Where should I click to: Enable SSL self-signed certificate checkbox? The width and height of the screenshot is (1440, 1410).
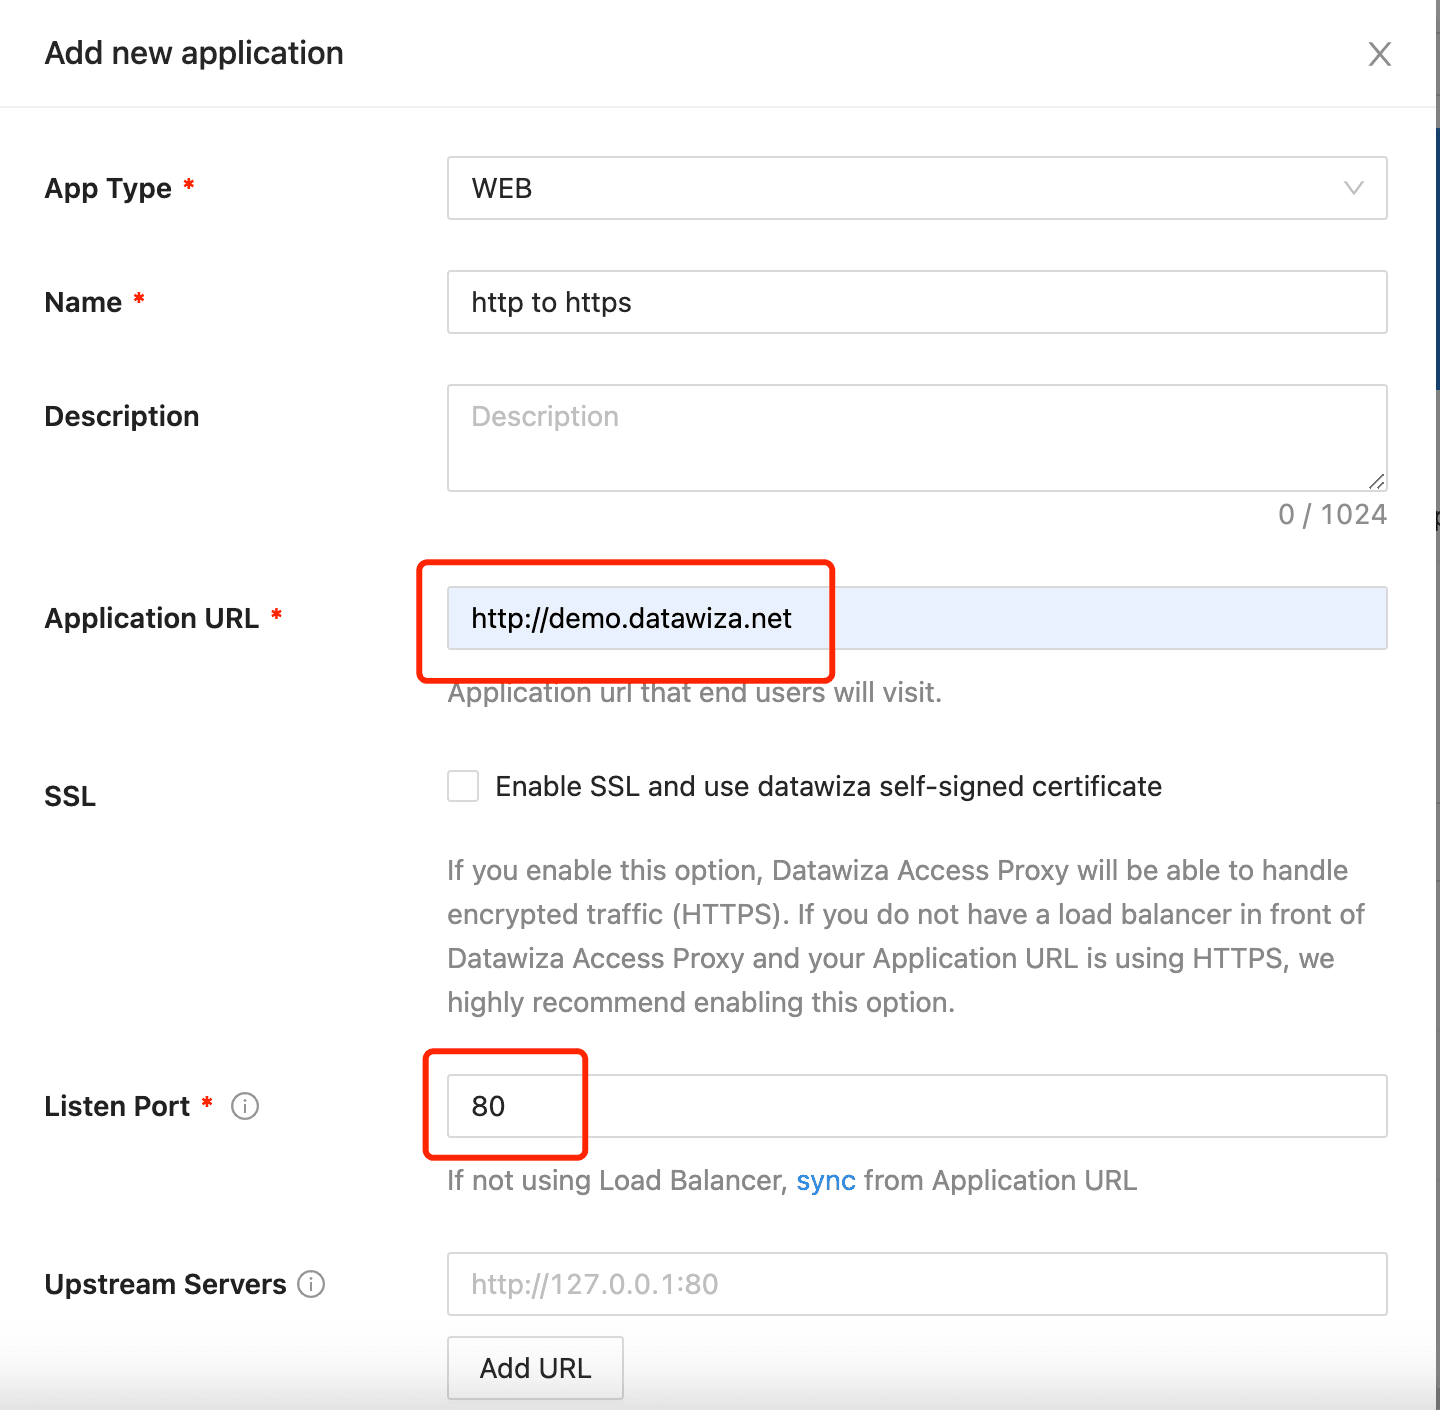tap(463, 786)
